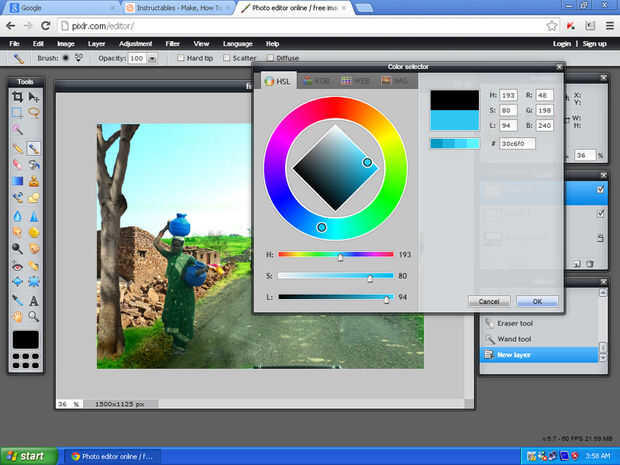Click Cancel in Color selector

point(489,301)
